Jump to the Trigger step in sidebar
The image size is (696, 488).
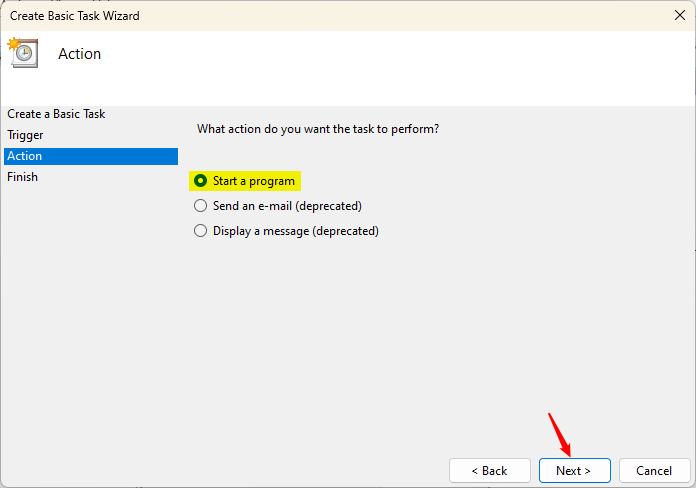pos(25,135)
